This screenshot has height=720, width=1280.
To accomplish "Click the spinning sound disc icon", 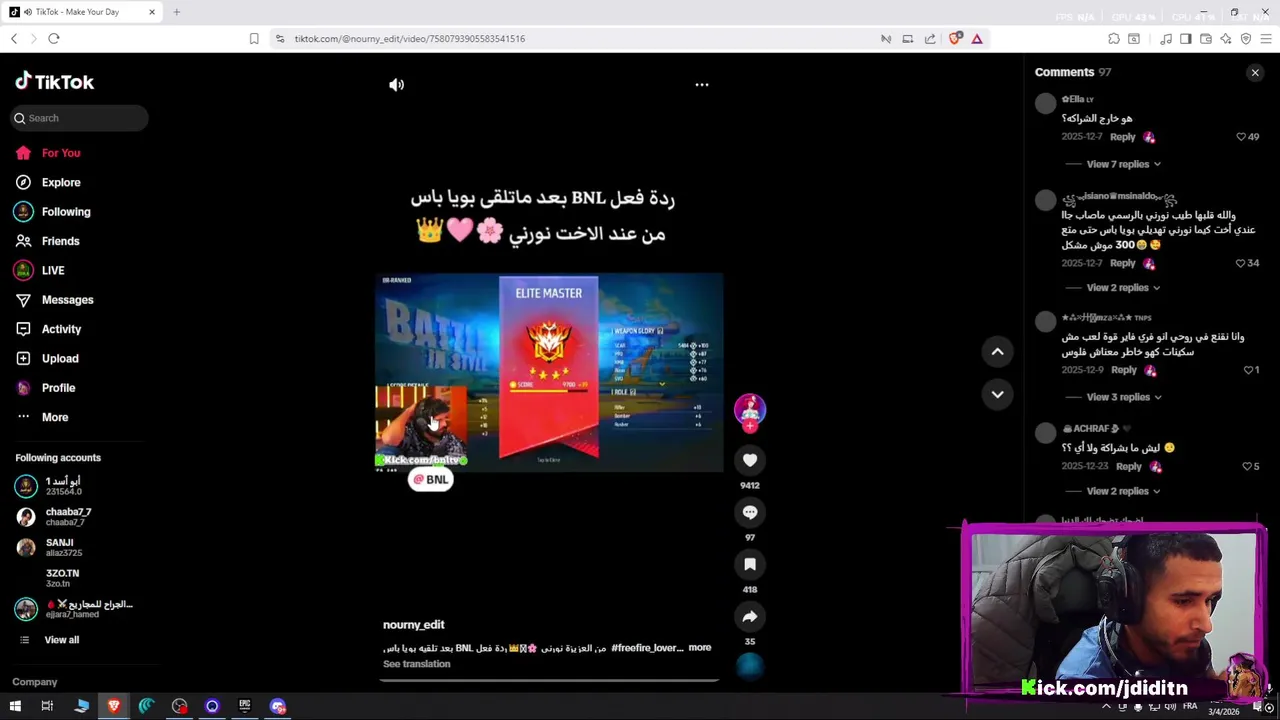I will (750, 666).
